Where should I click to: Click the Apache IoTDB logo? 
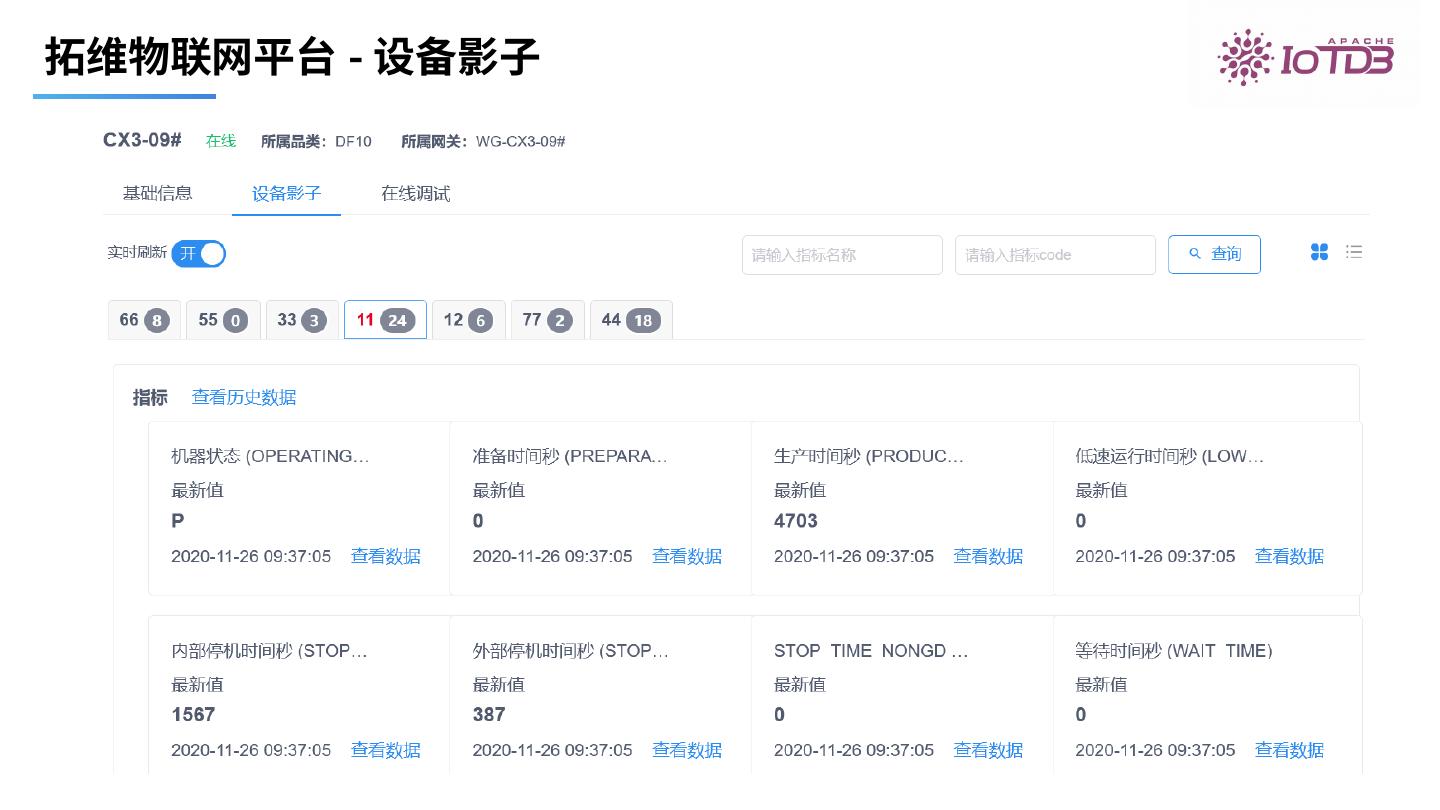1304,57
